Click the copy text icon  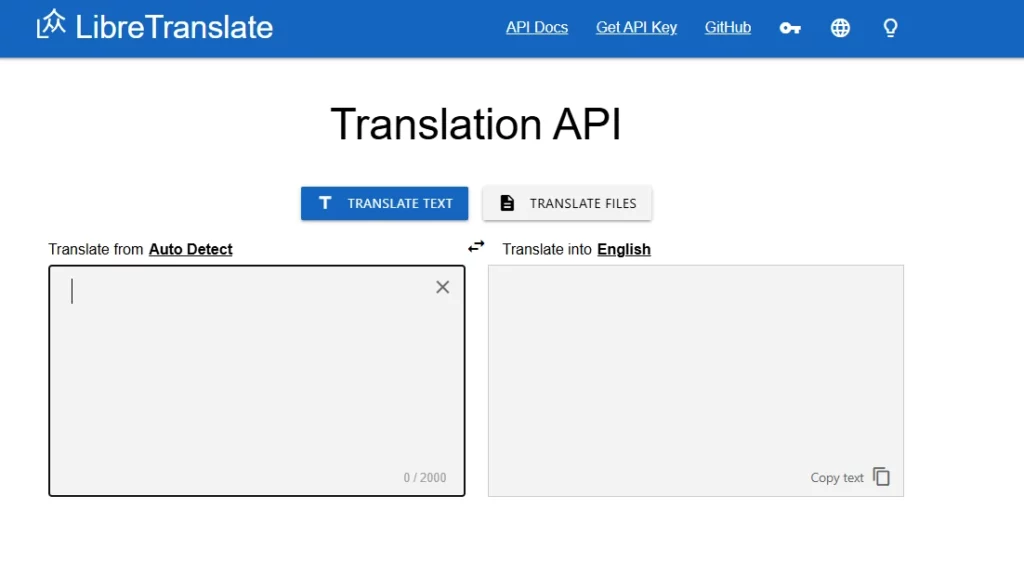[x=881, y=477]
